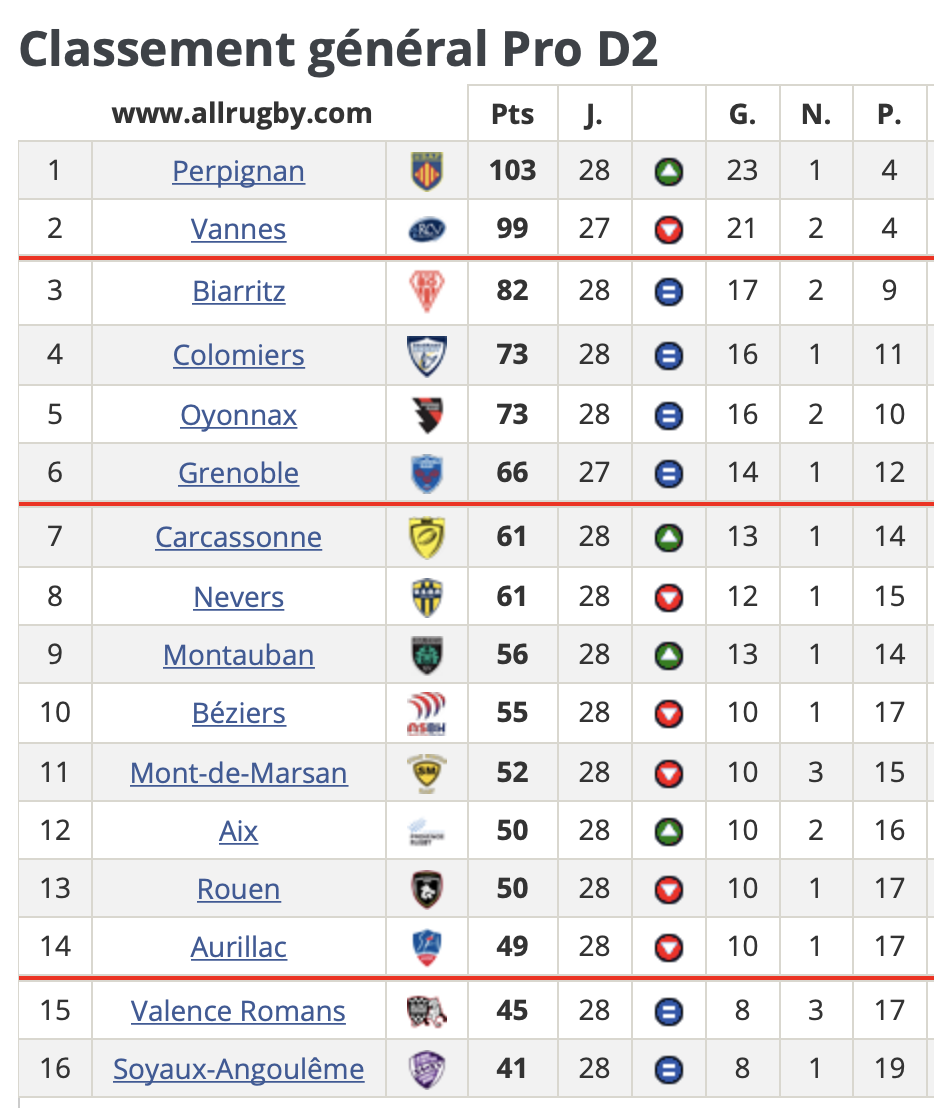Click the Soyaux-Angoulême purple crest icon

click(x=427, y=1069)
